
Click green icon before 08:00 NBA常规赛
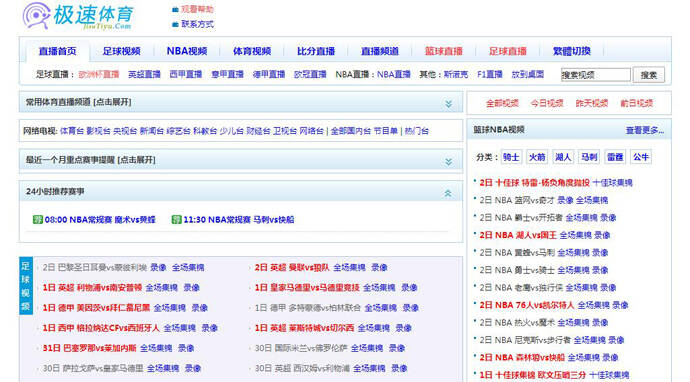[x=38, y=219]
